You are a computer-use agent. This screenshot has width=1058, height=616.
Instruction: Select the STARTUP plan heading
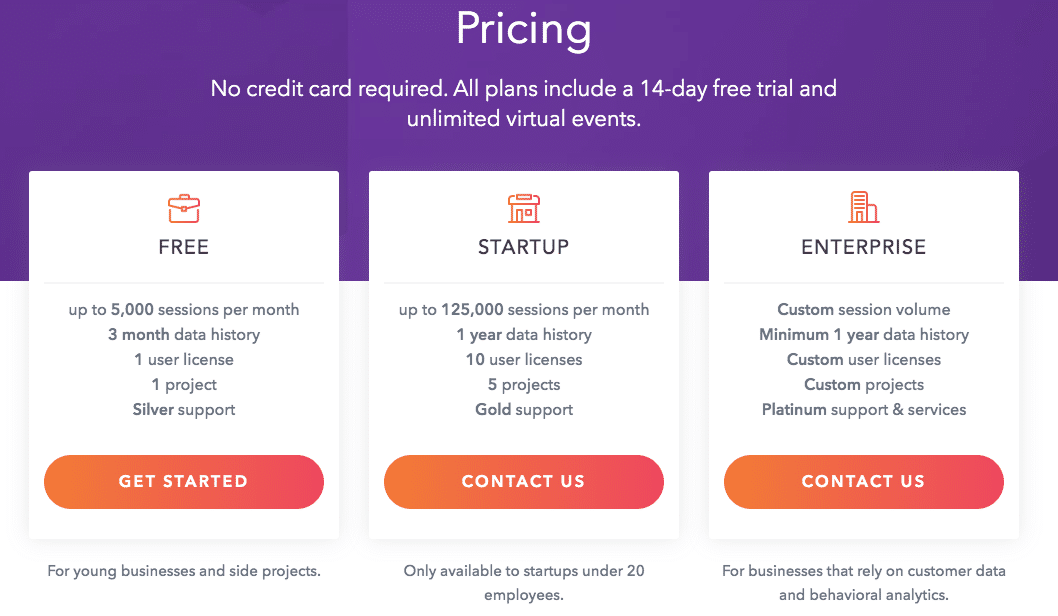tap(523, 246)
